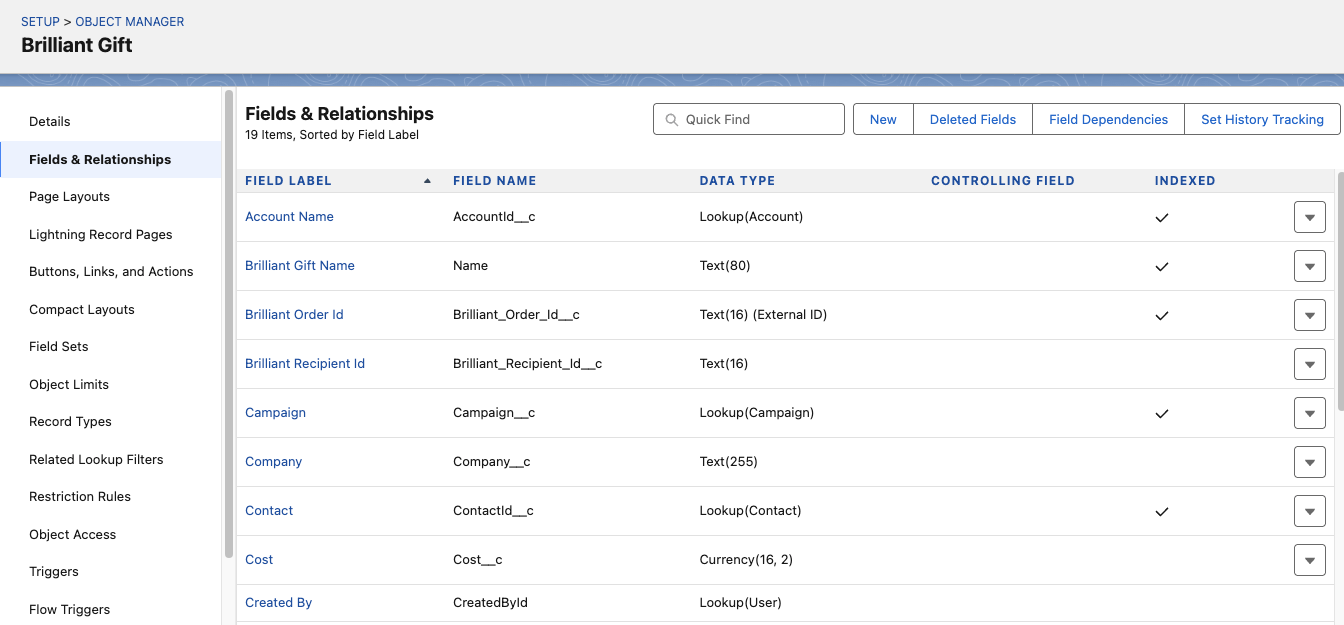Go to Page Layouts in sidebar
This screenshot has width=1344, height=625.
pos(69,197)
